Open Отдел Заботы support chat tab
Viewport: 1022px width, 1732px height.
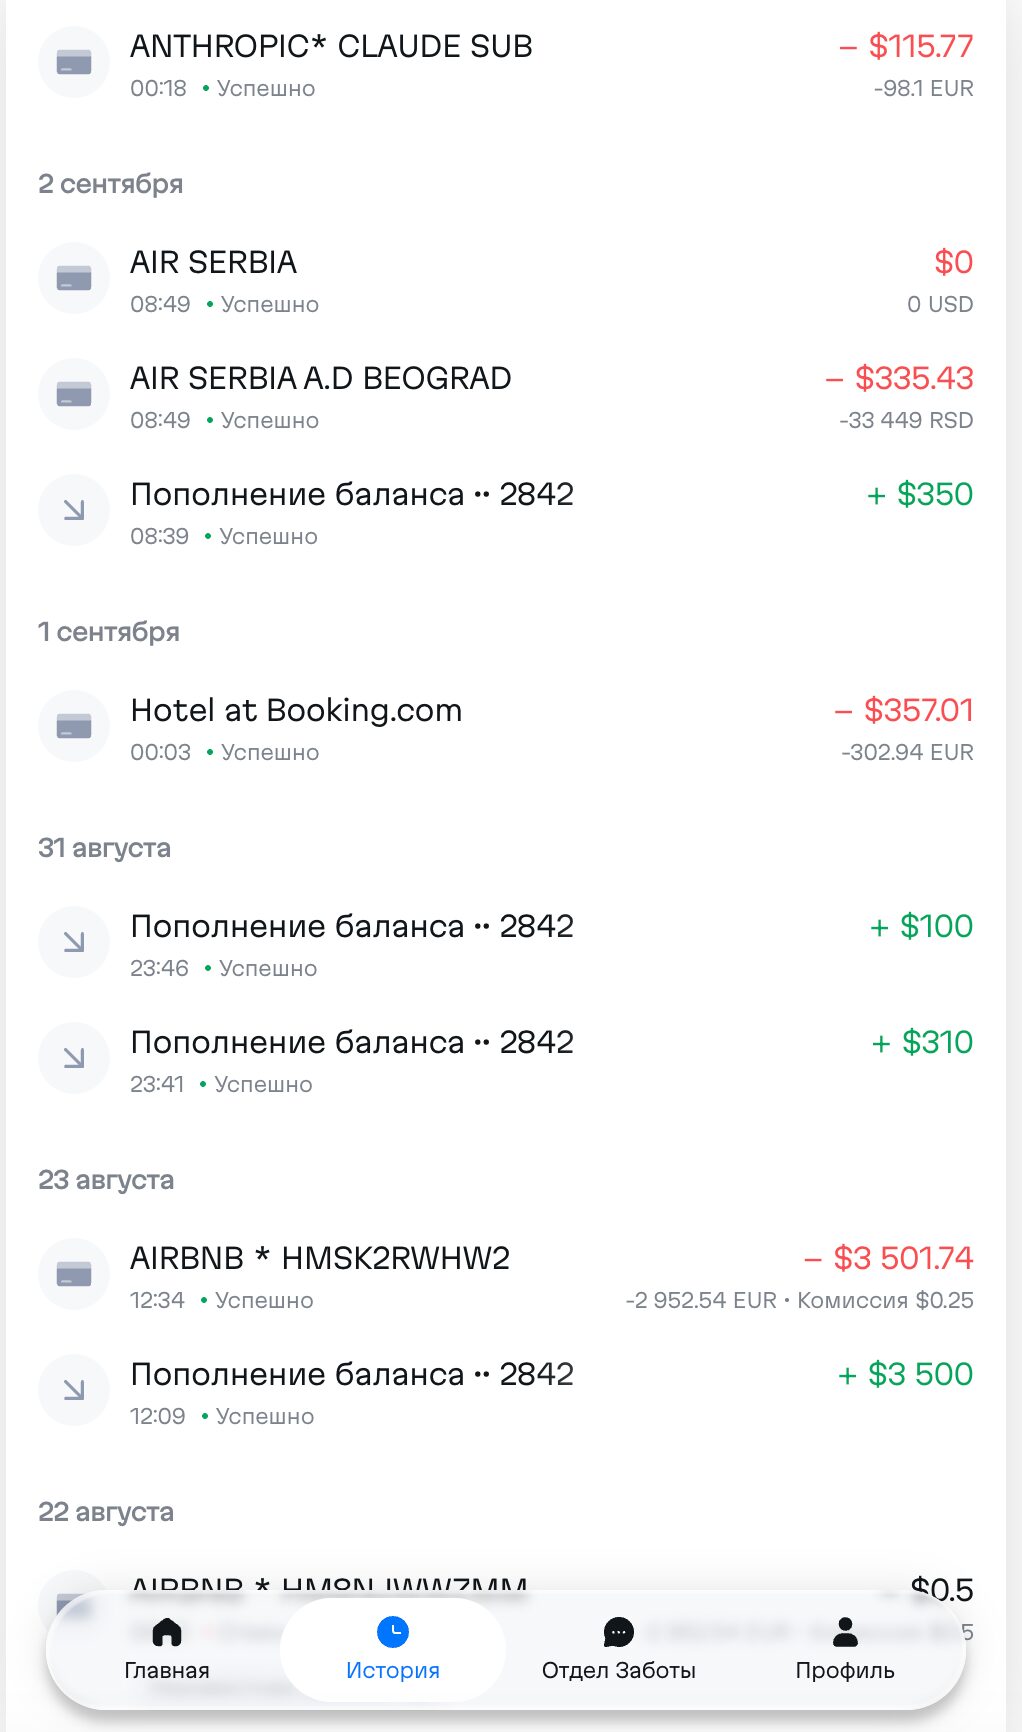619,1650
